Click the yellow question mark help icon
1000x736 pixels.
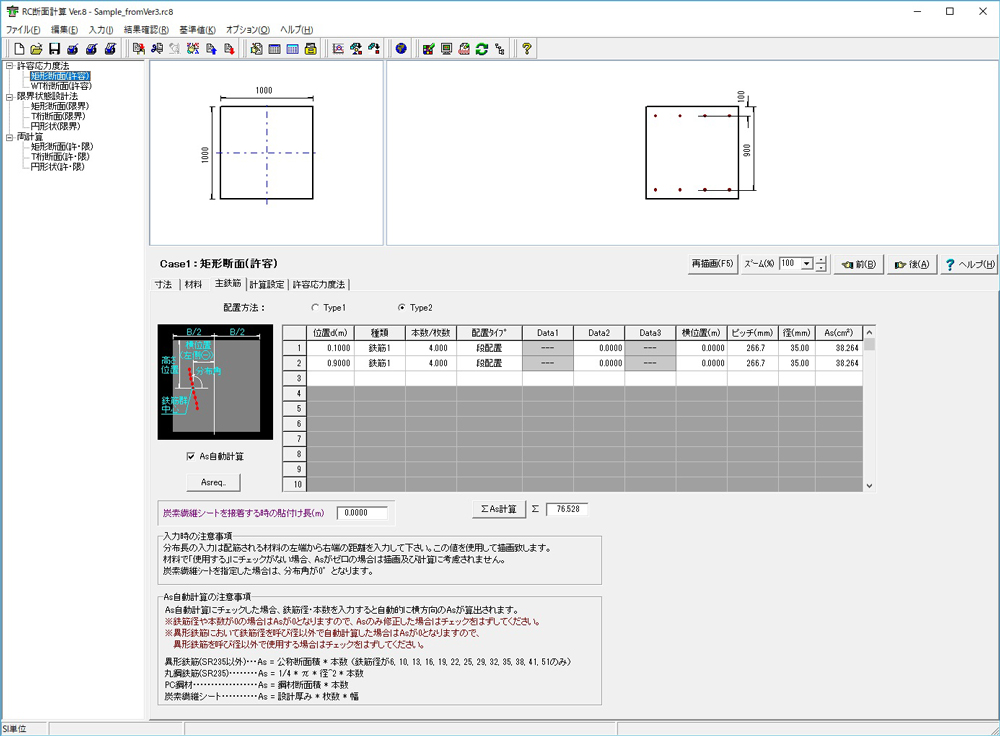pos(527,48)
